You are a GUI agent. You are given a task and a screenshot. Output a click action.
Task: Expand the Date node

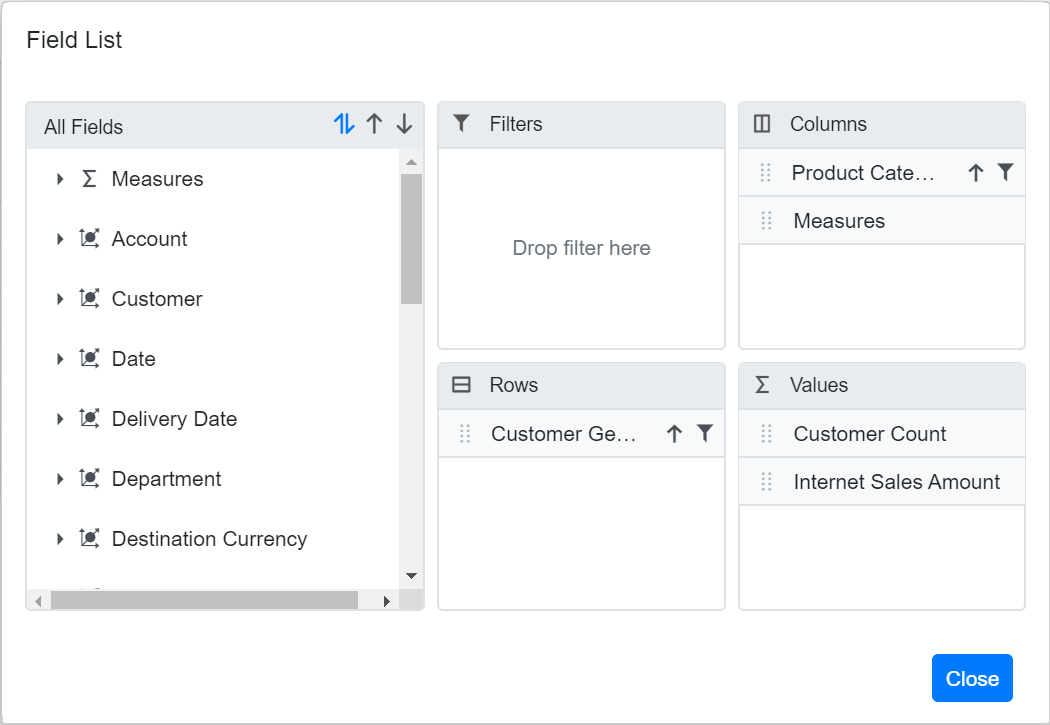pos(59,358)
